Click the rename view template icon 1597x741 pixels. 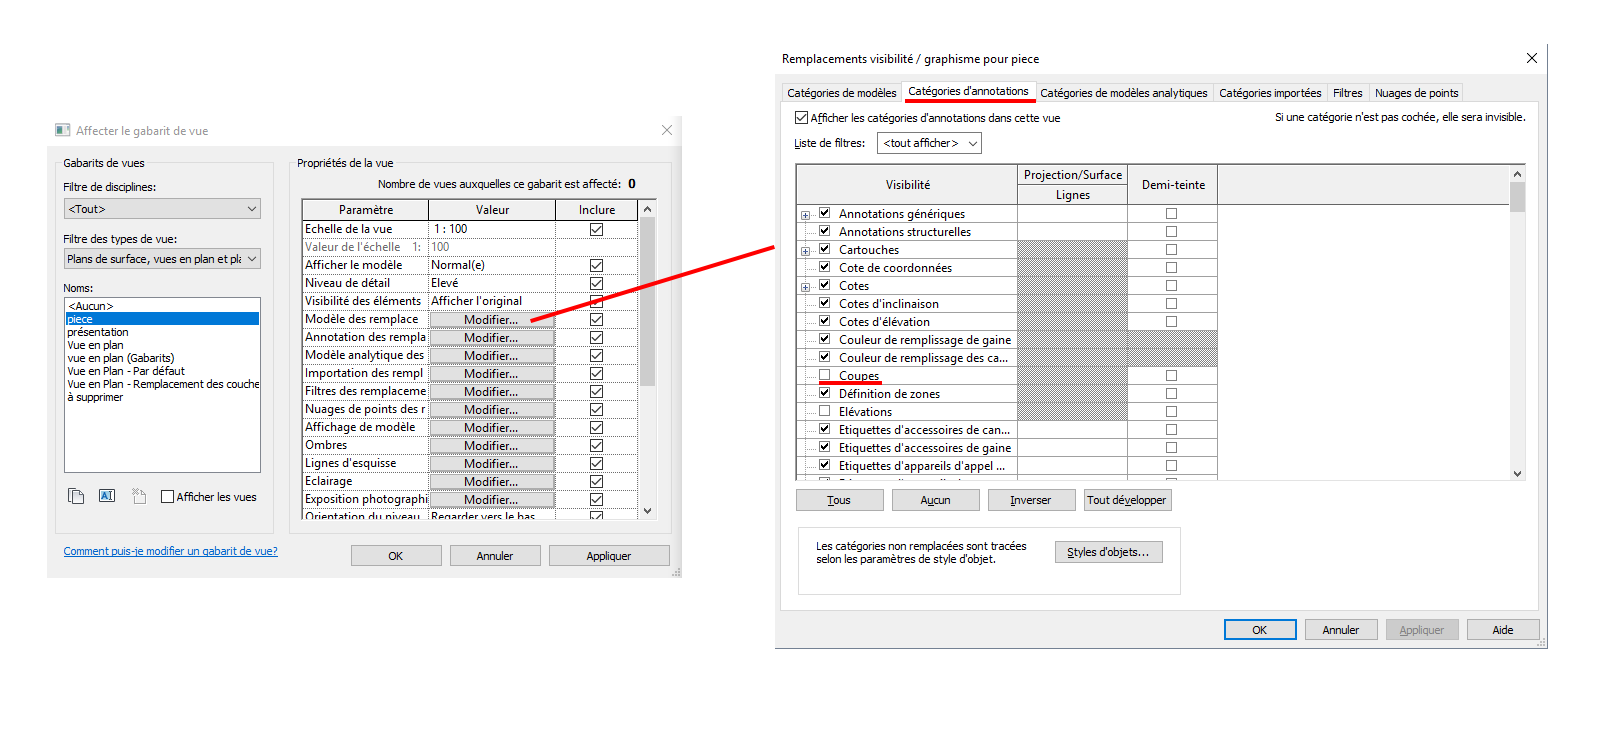click(x=107, y=496)
